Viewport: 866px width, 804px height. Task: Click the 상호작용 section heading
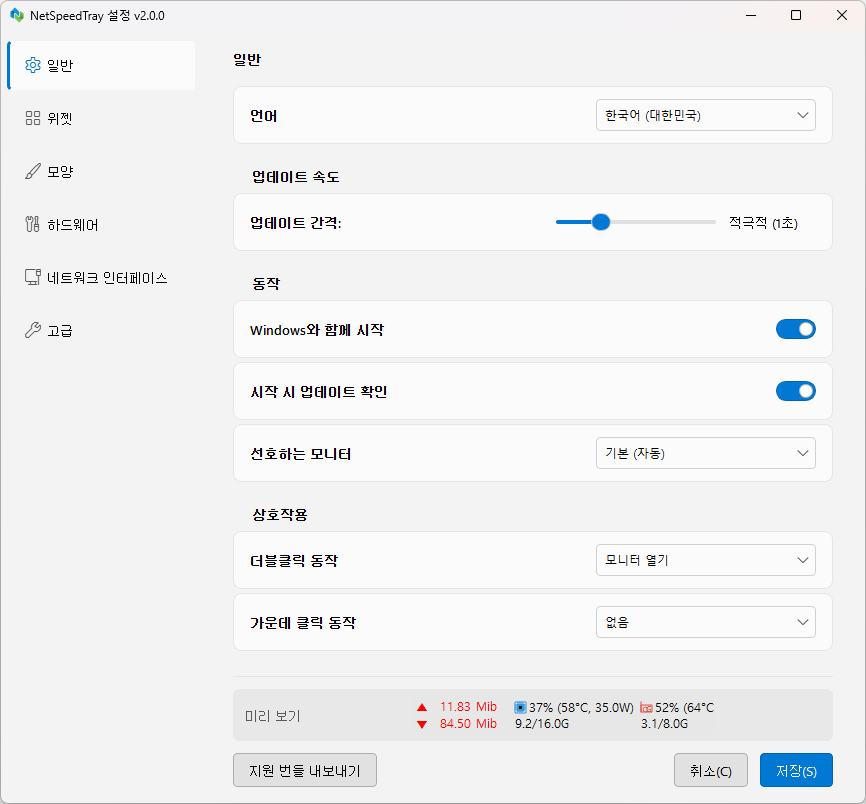pyautogui.click(x=280, y=515)
